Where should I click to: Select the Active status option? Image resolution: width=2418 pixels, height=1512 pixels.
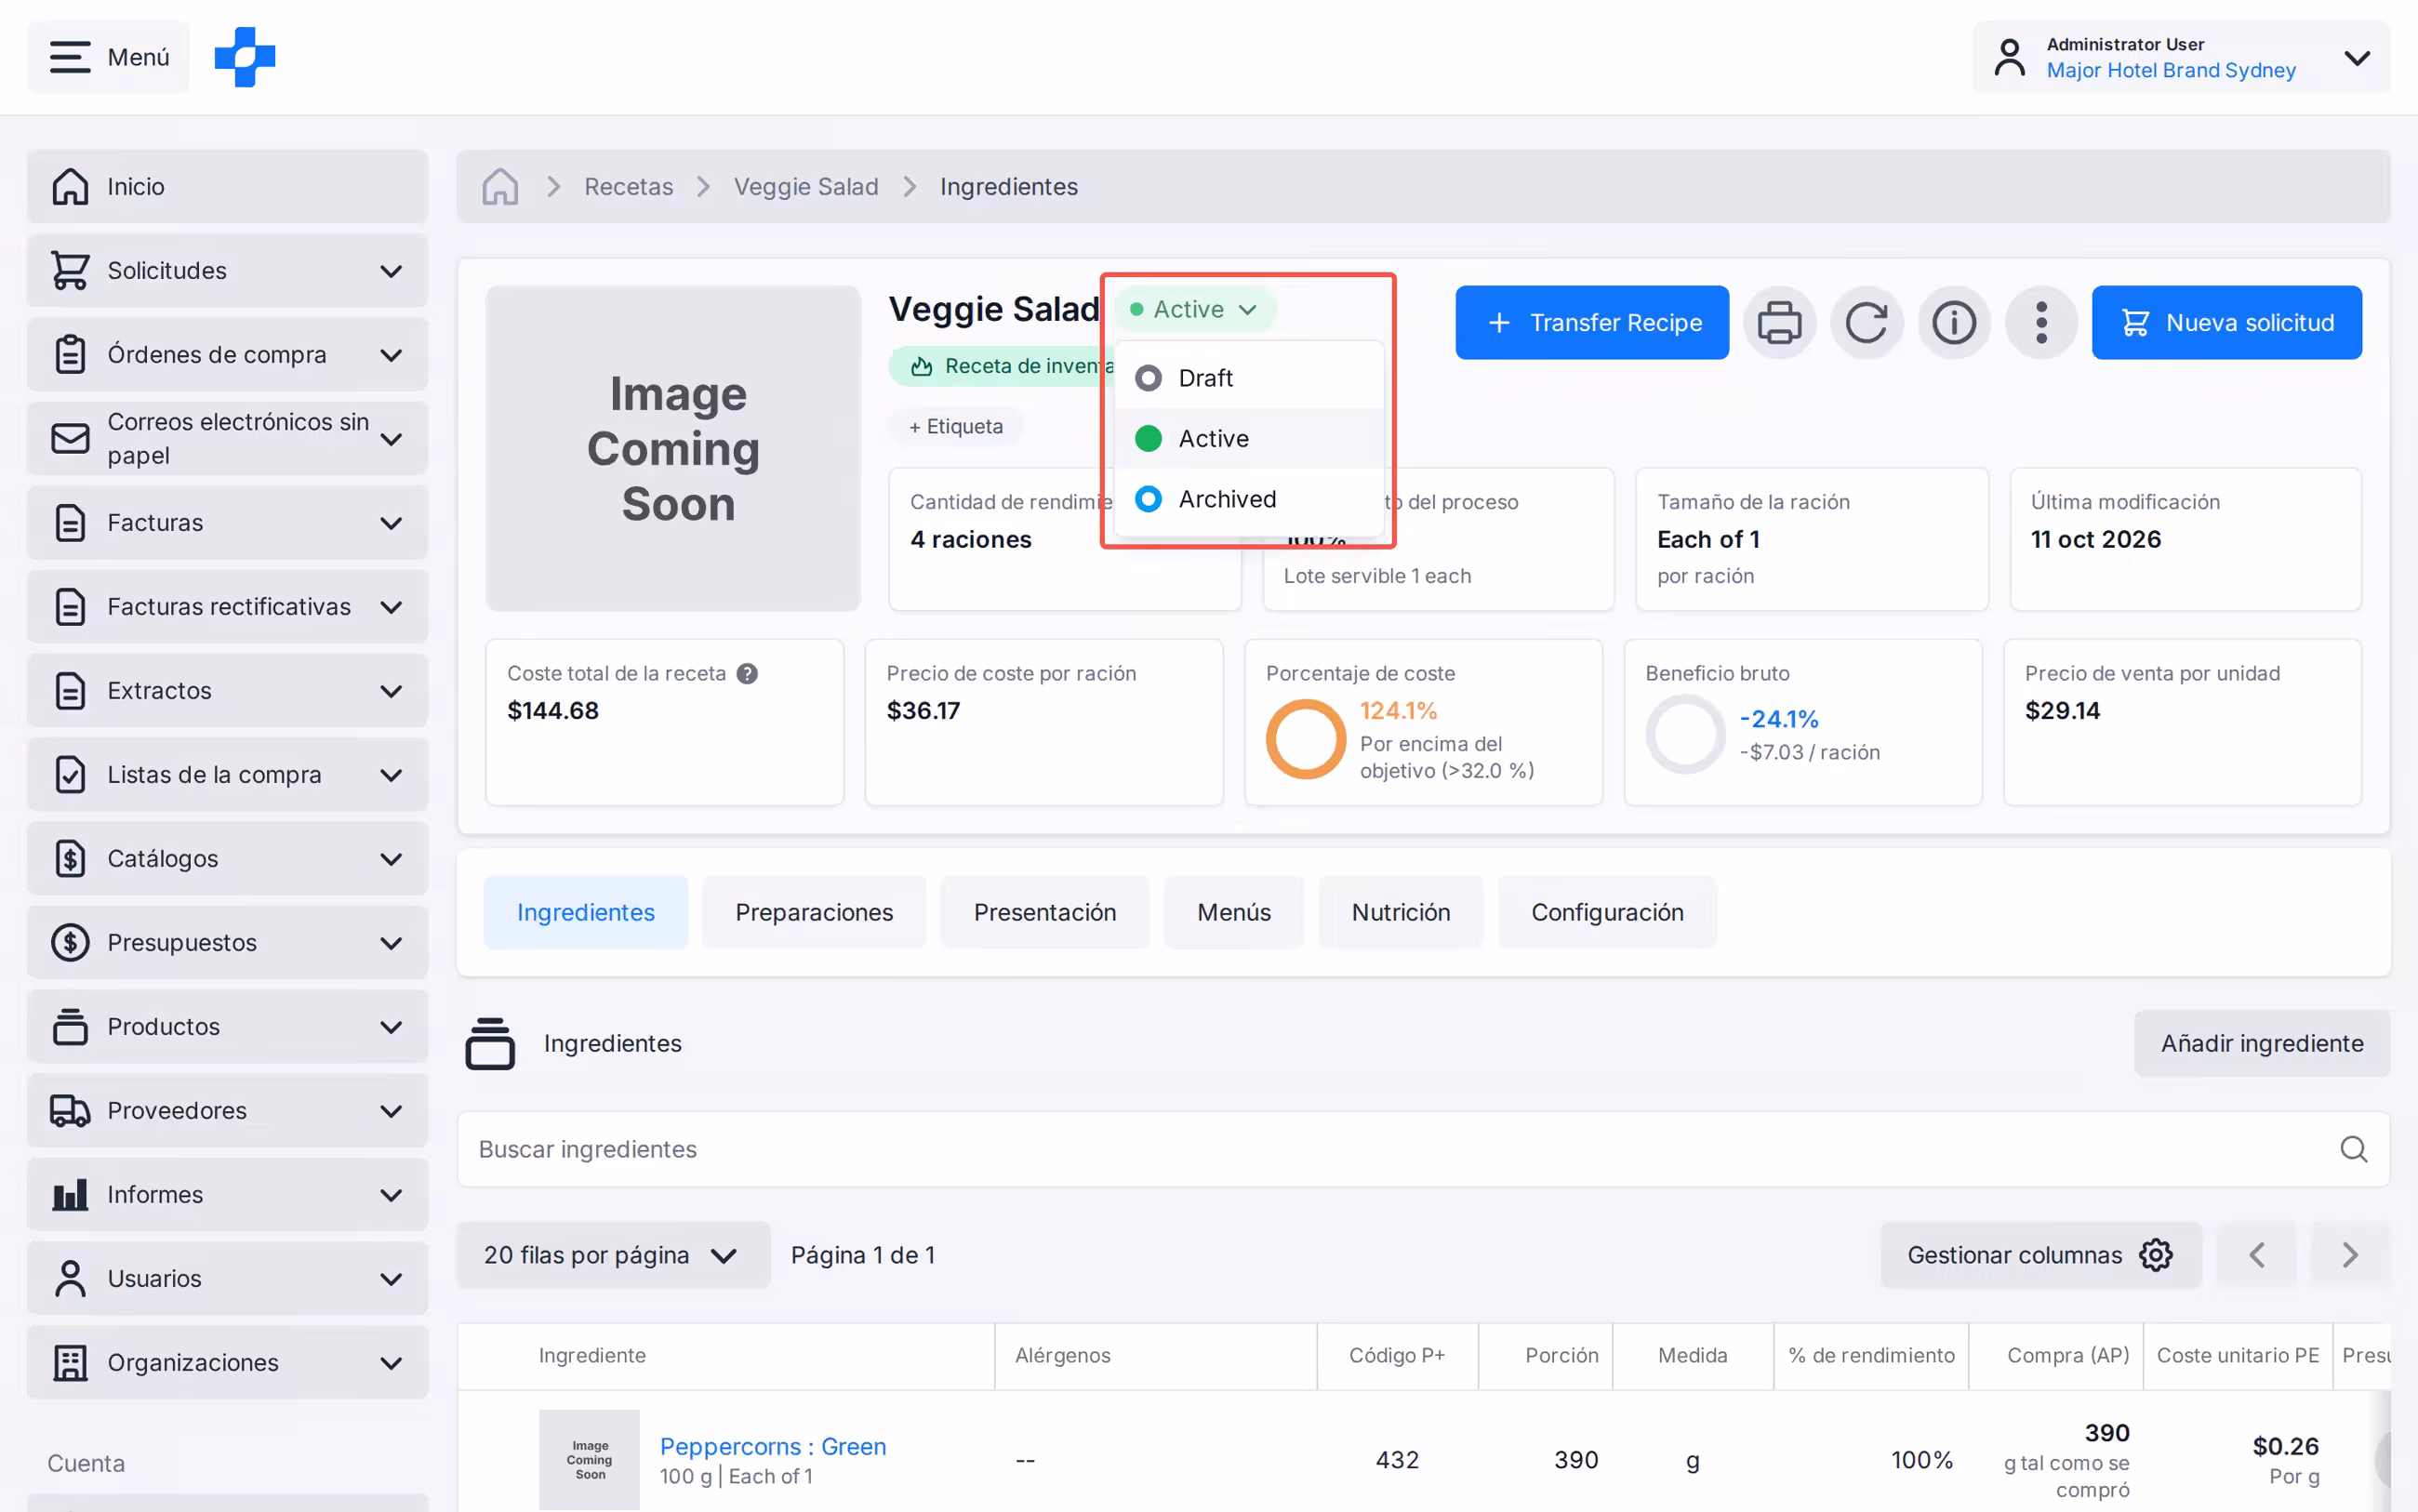click(x=1249, y=438)
